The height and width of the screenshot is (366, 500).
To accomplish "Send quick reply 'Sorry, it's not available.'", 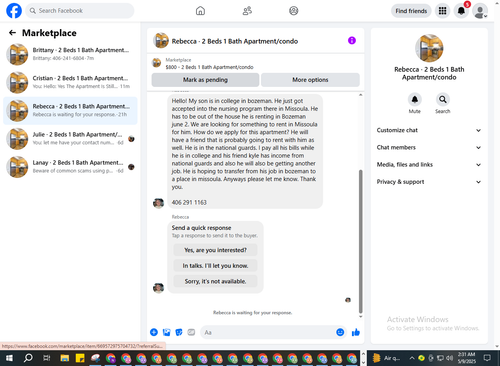I will (215, 281).
